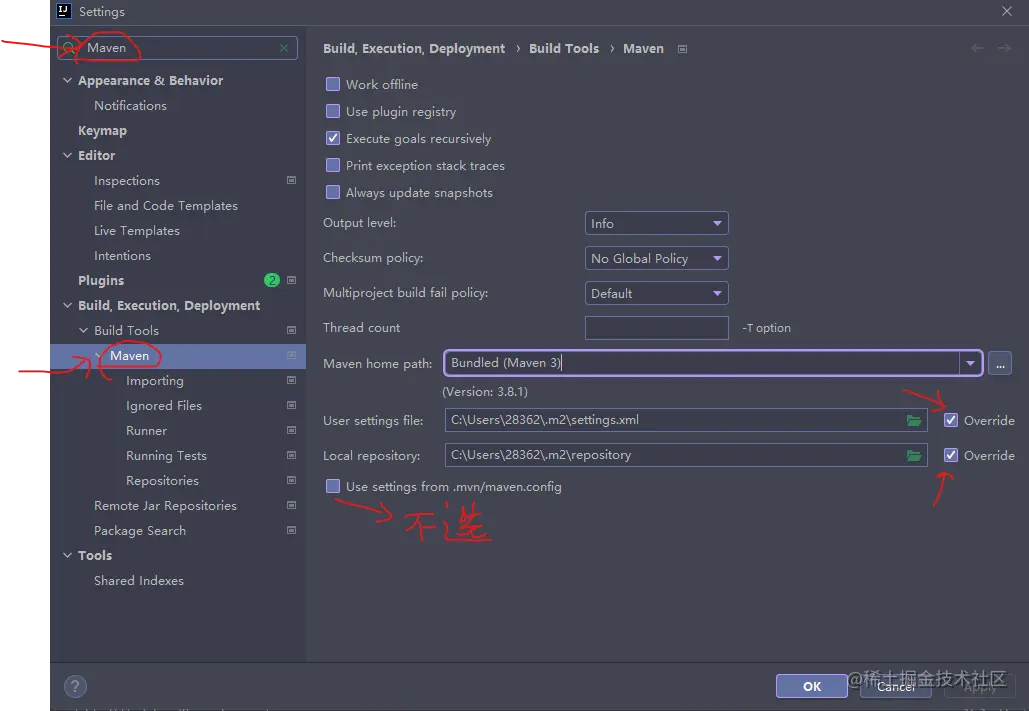Click the Apply button

point(980,686)
